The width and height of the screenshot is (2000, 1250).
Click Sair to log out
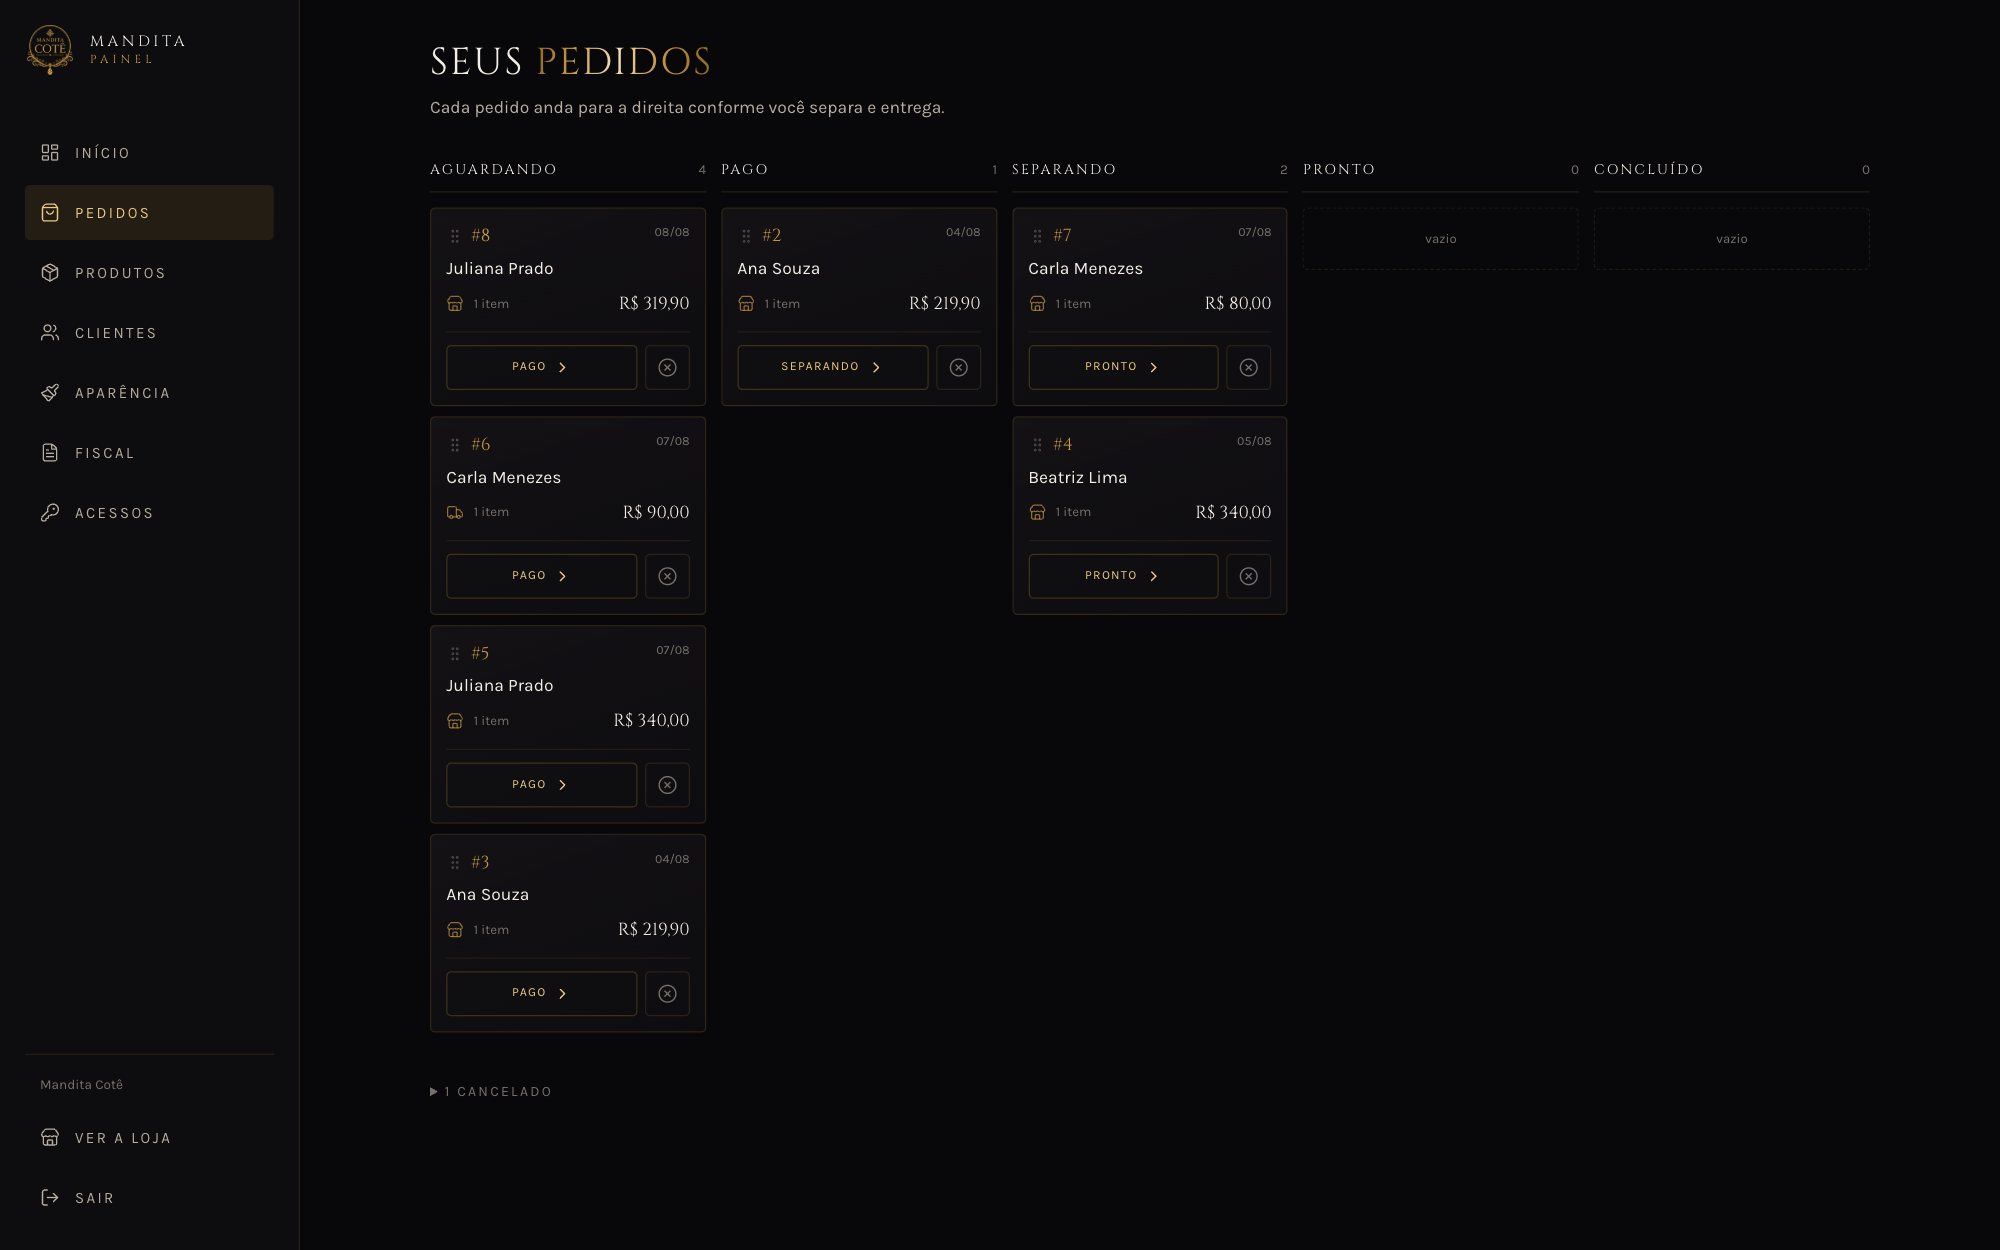149,1198
